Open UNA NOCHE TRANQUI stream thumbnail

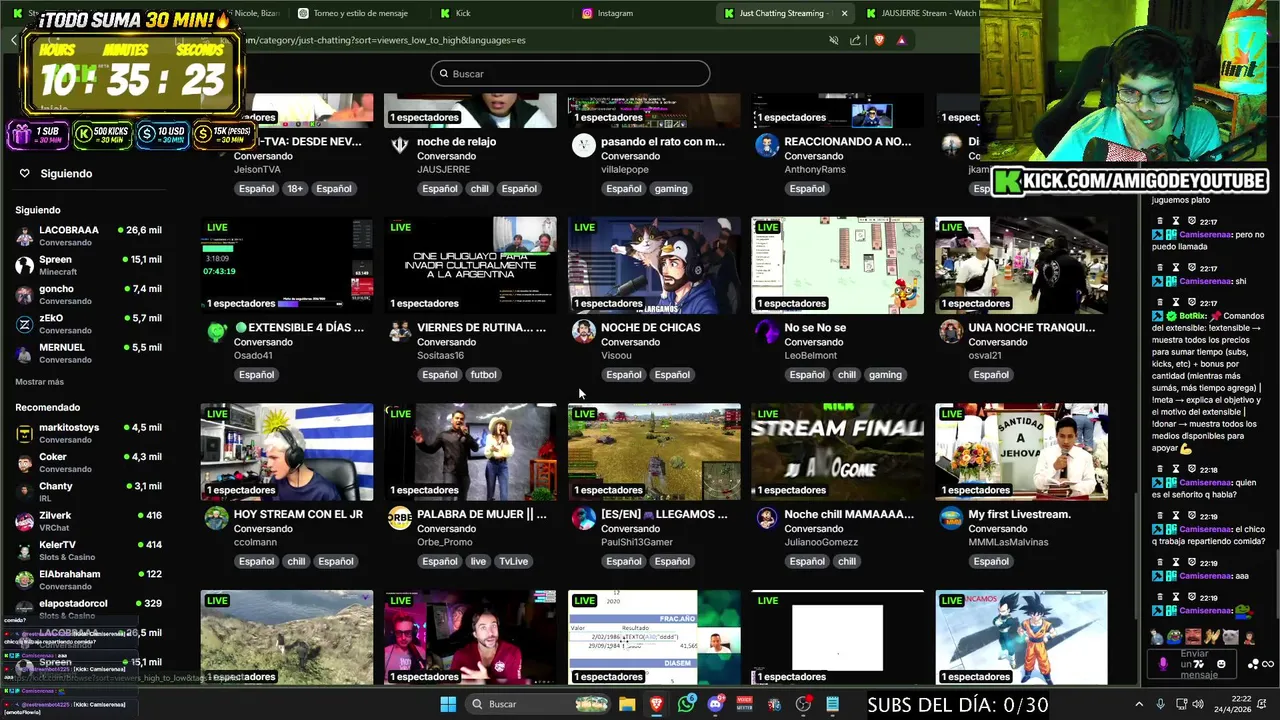(1021, 265)
